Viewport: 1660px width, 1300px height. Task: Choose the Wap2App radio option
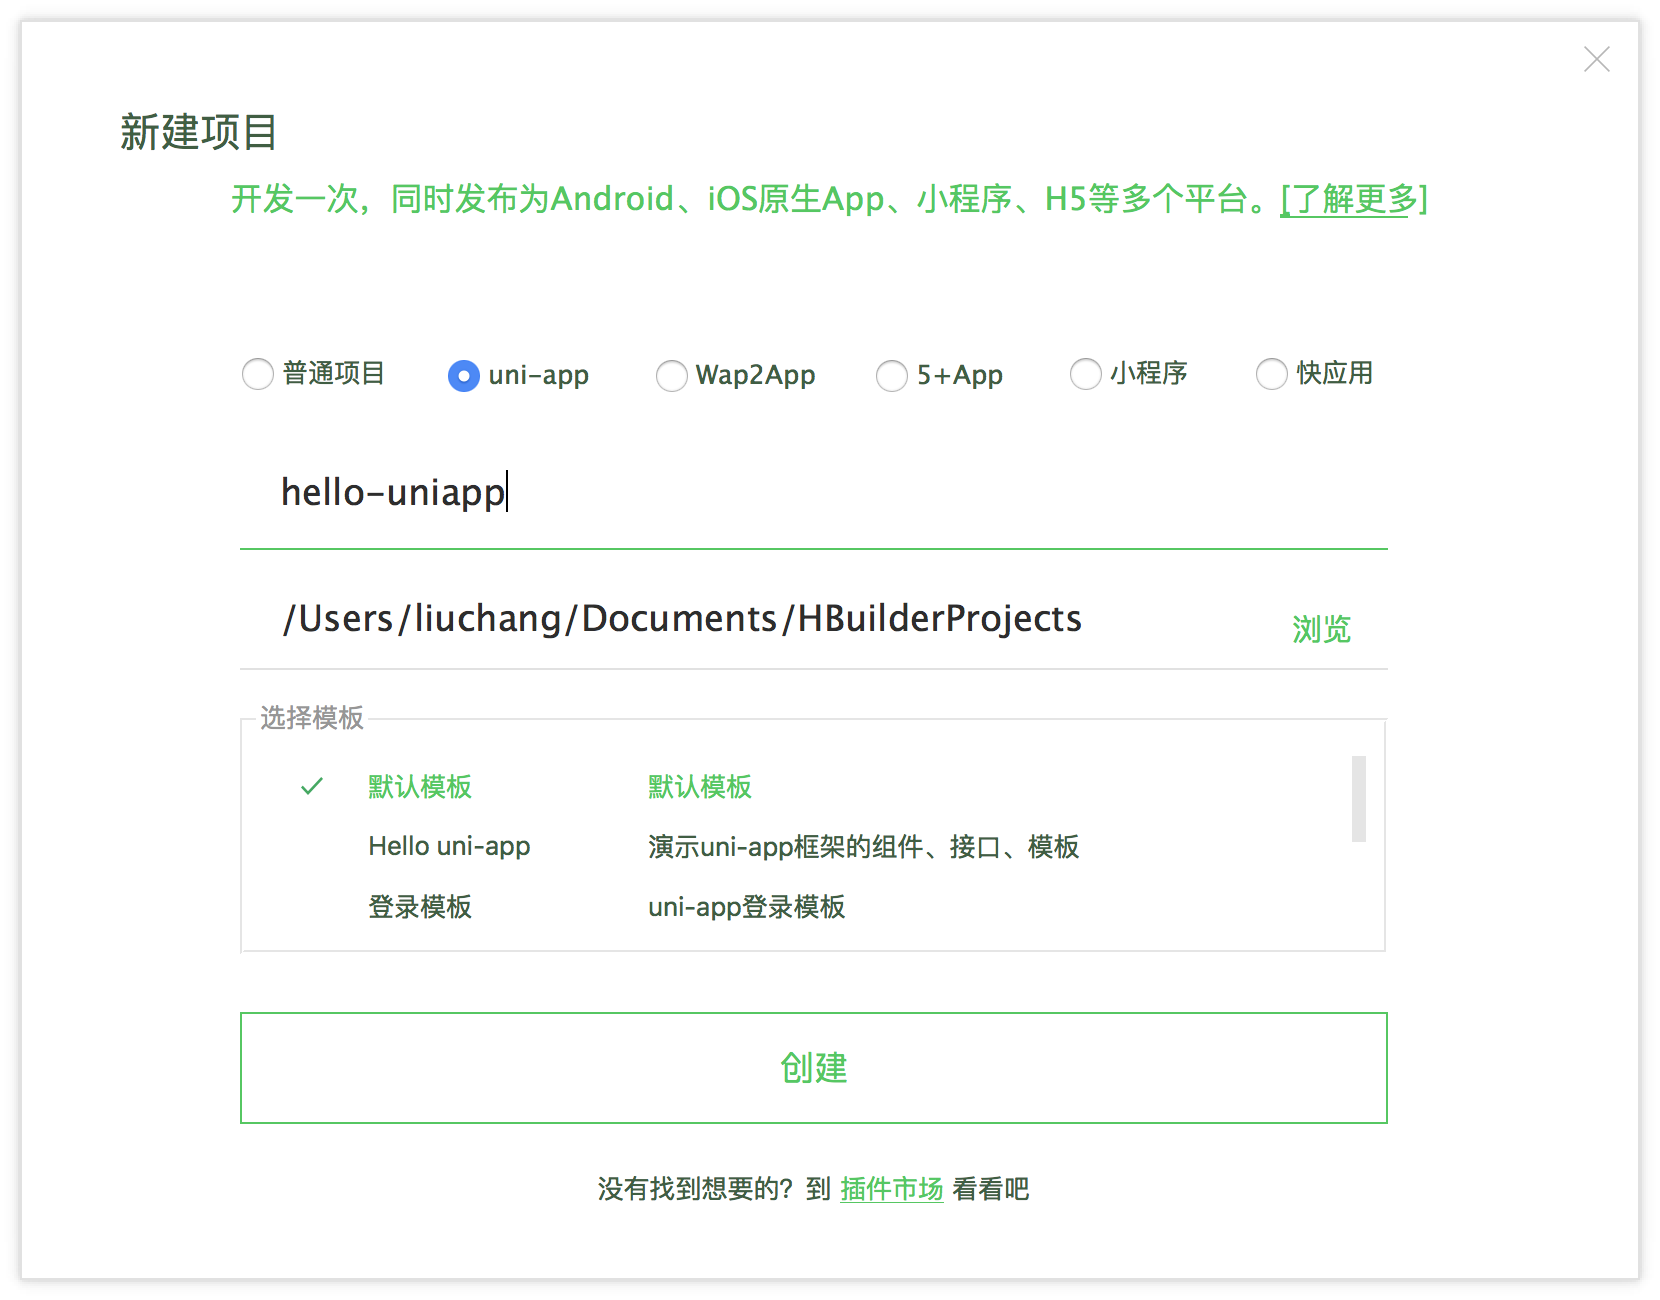tap(672, 375)
